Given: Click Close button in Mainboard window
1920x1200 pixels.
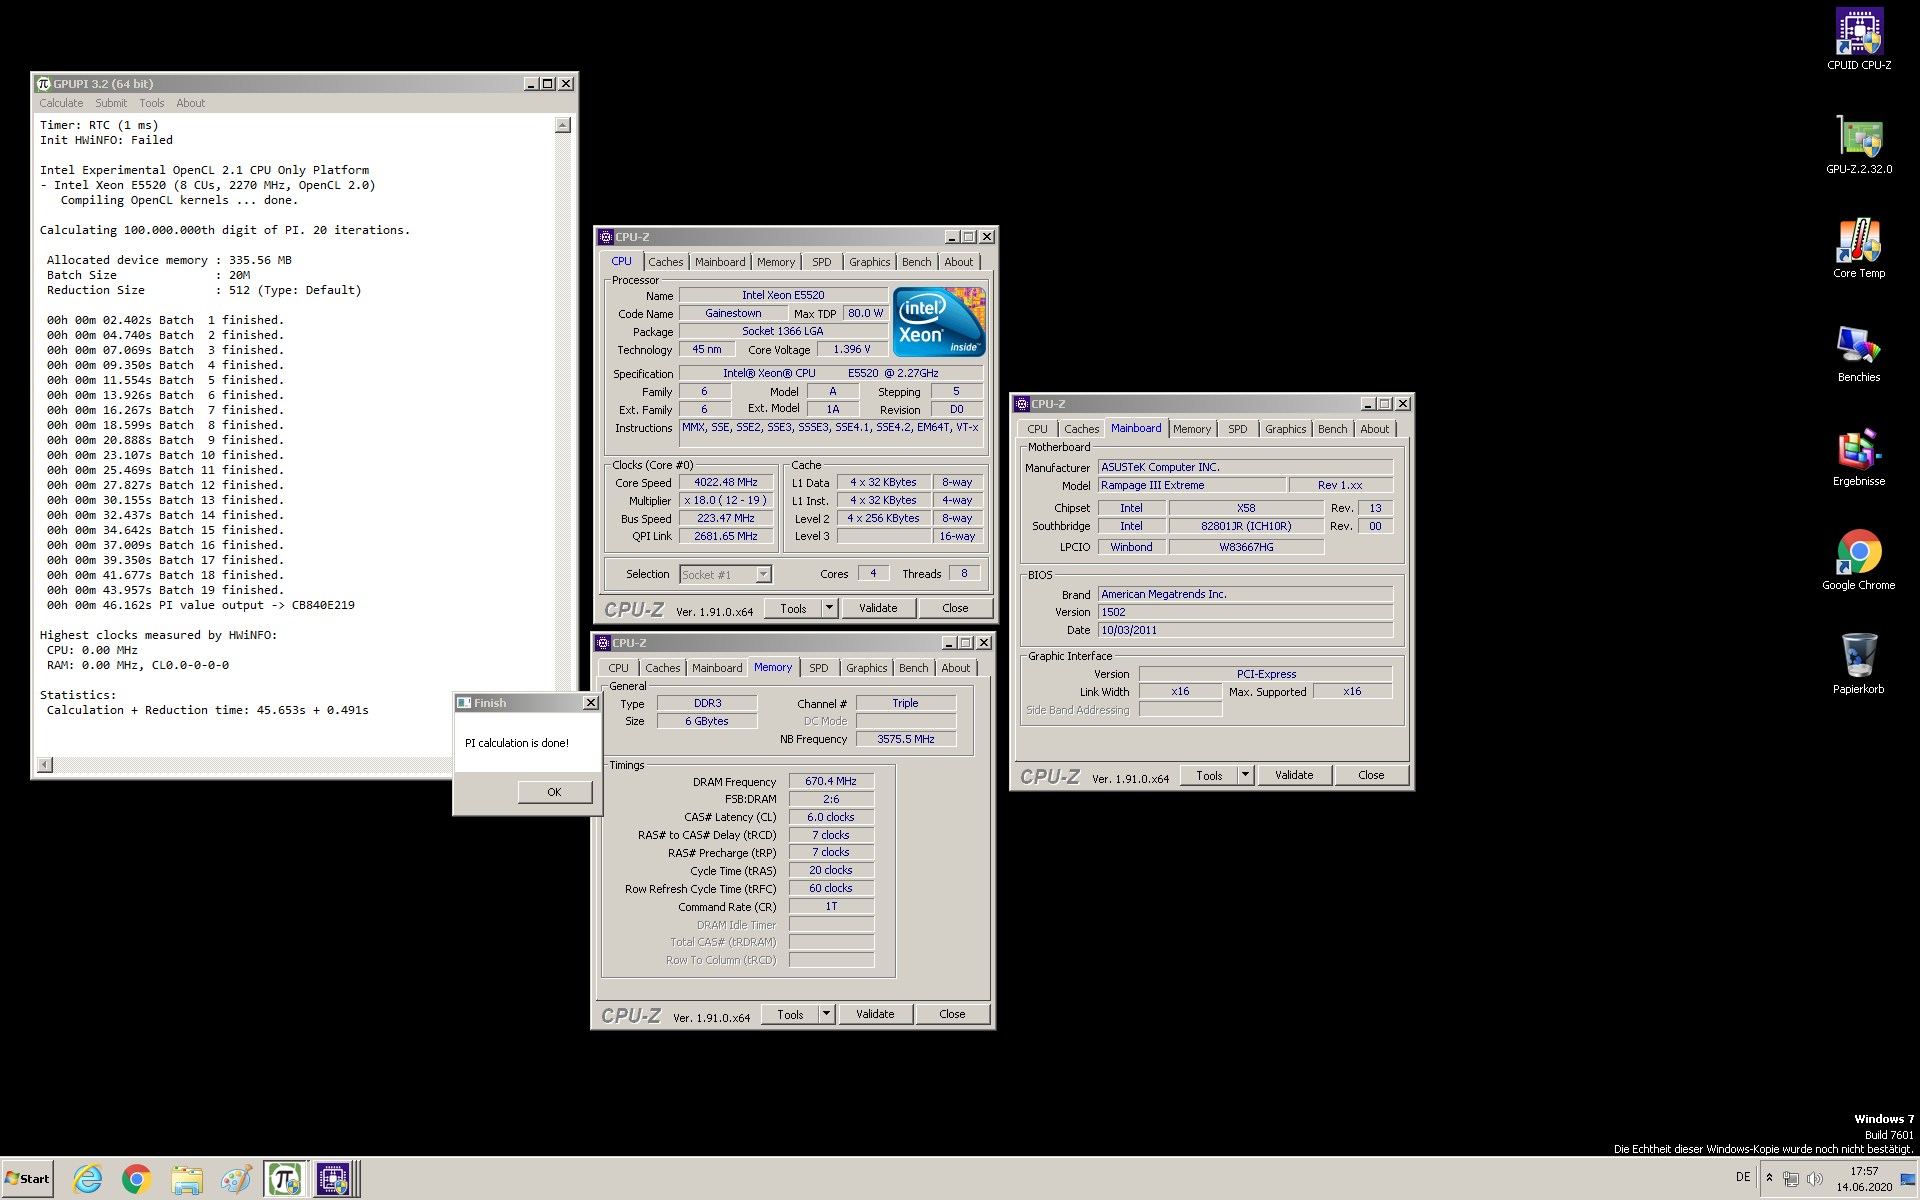Looking at the screenshot, I should point(1371,775).
